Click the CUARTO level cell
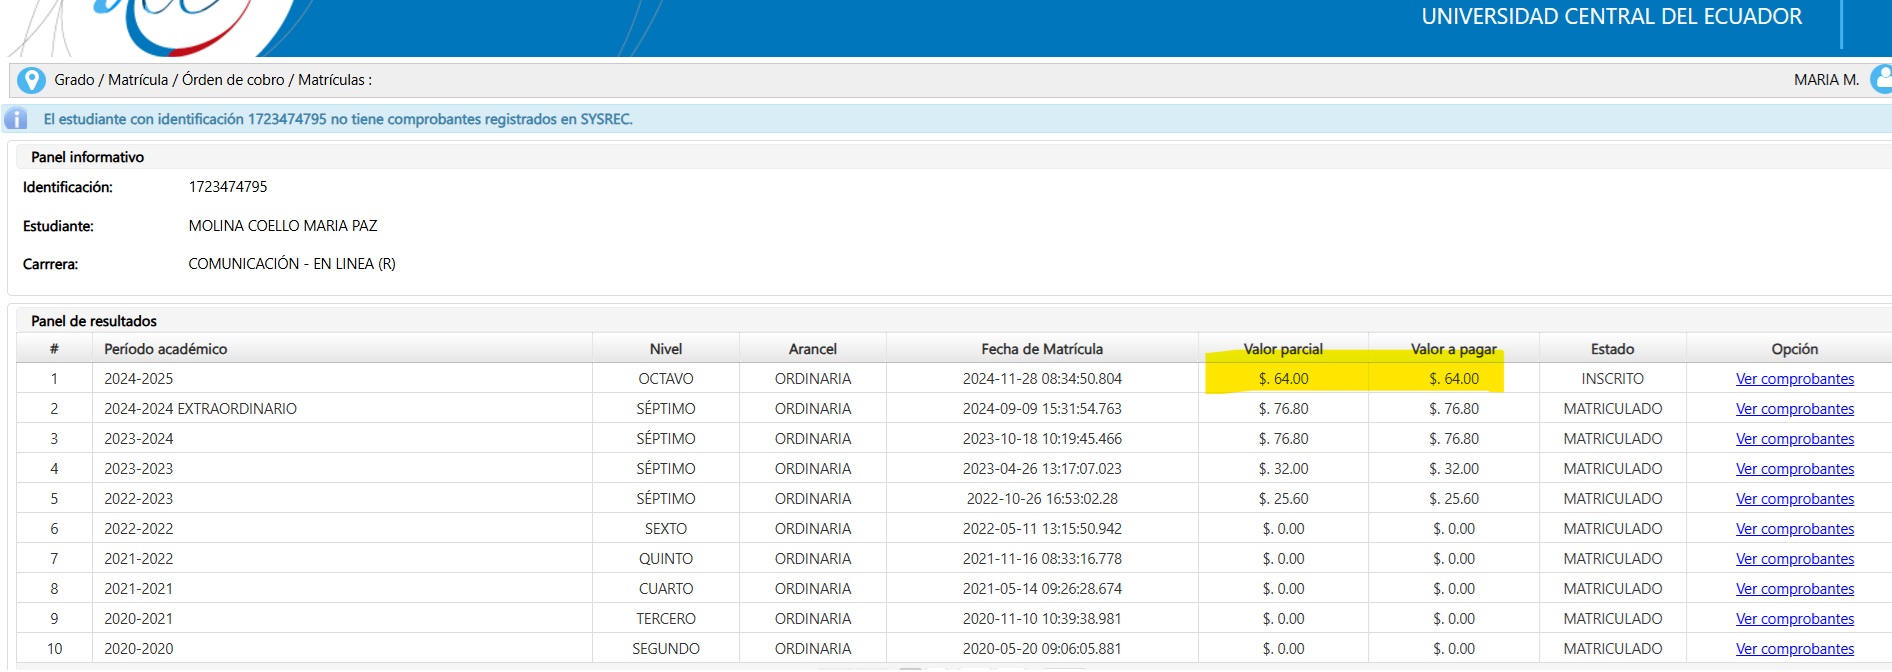This screenshot has height=672, width=1892. click(666, 589)
